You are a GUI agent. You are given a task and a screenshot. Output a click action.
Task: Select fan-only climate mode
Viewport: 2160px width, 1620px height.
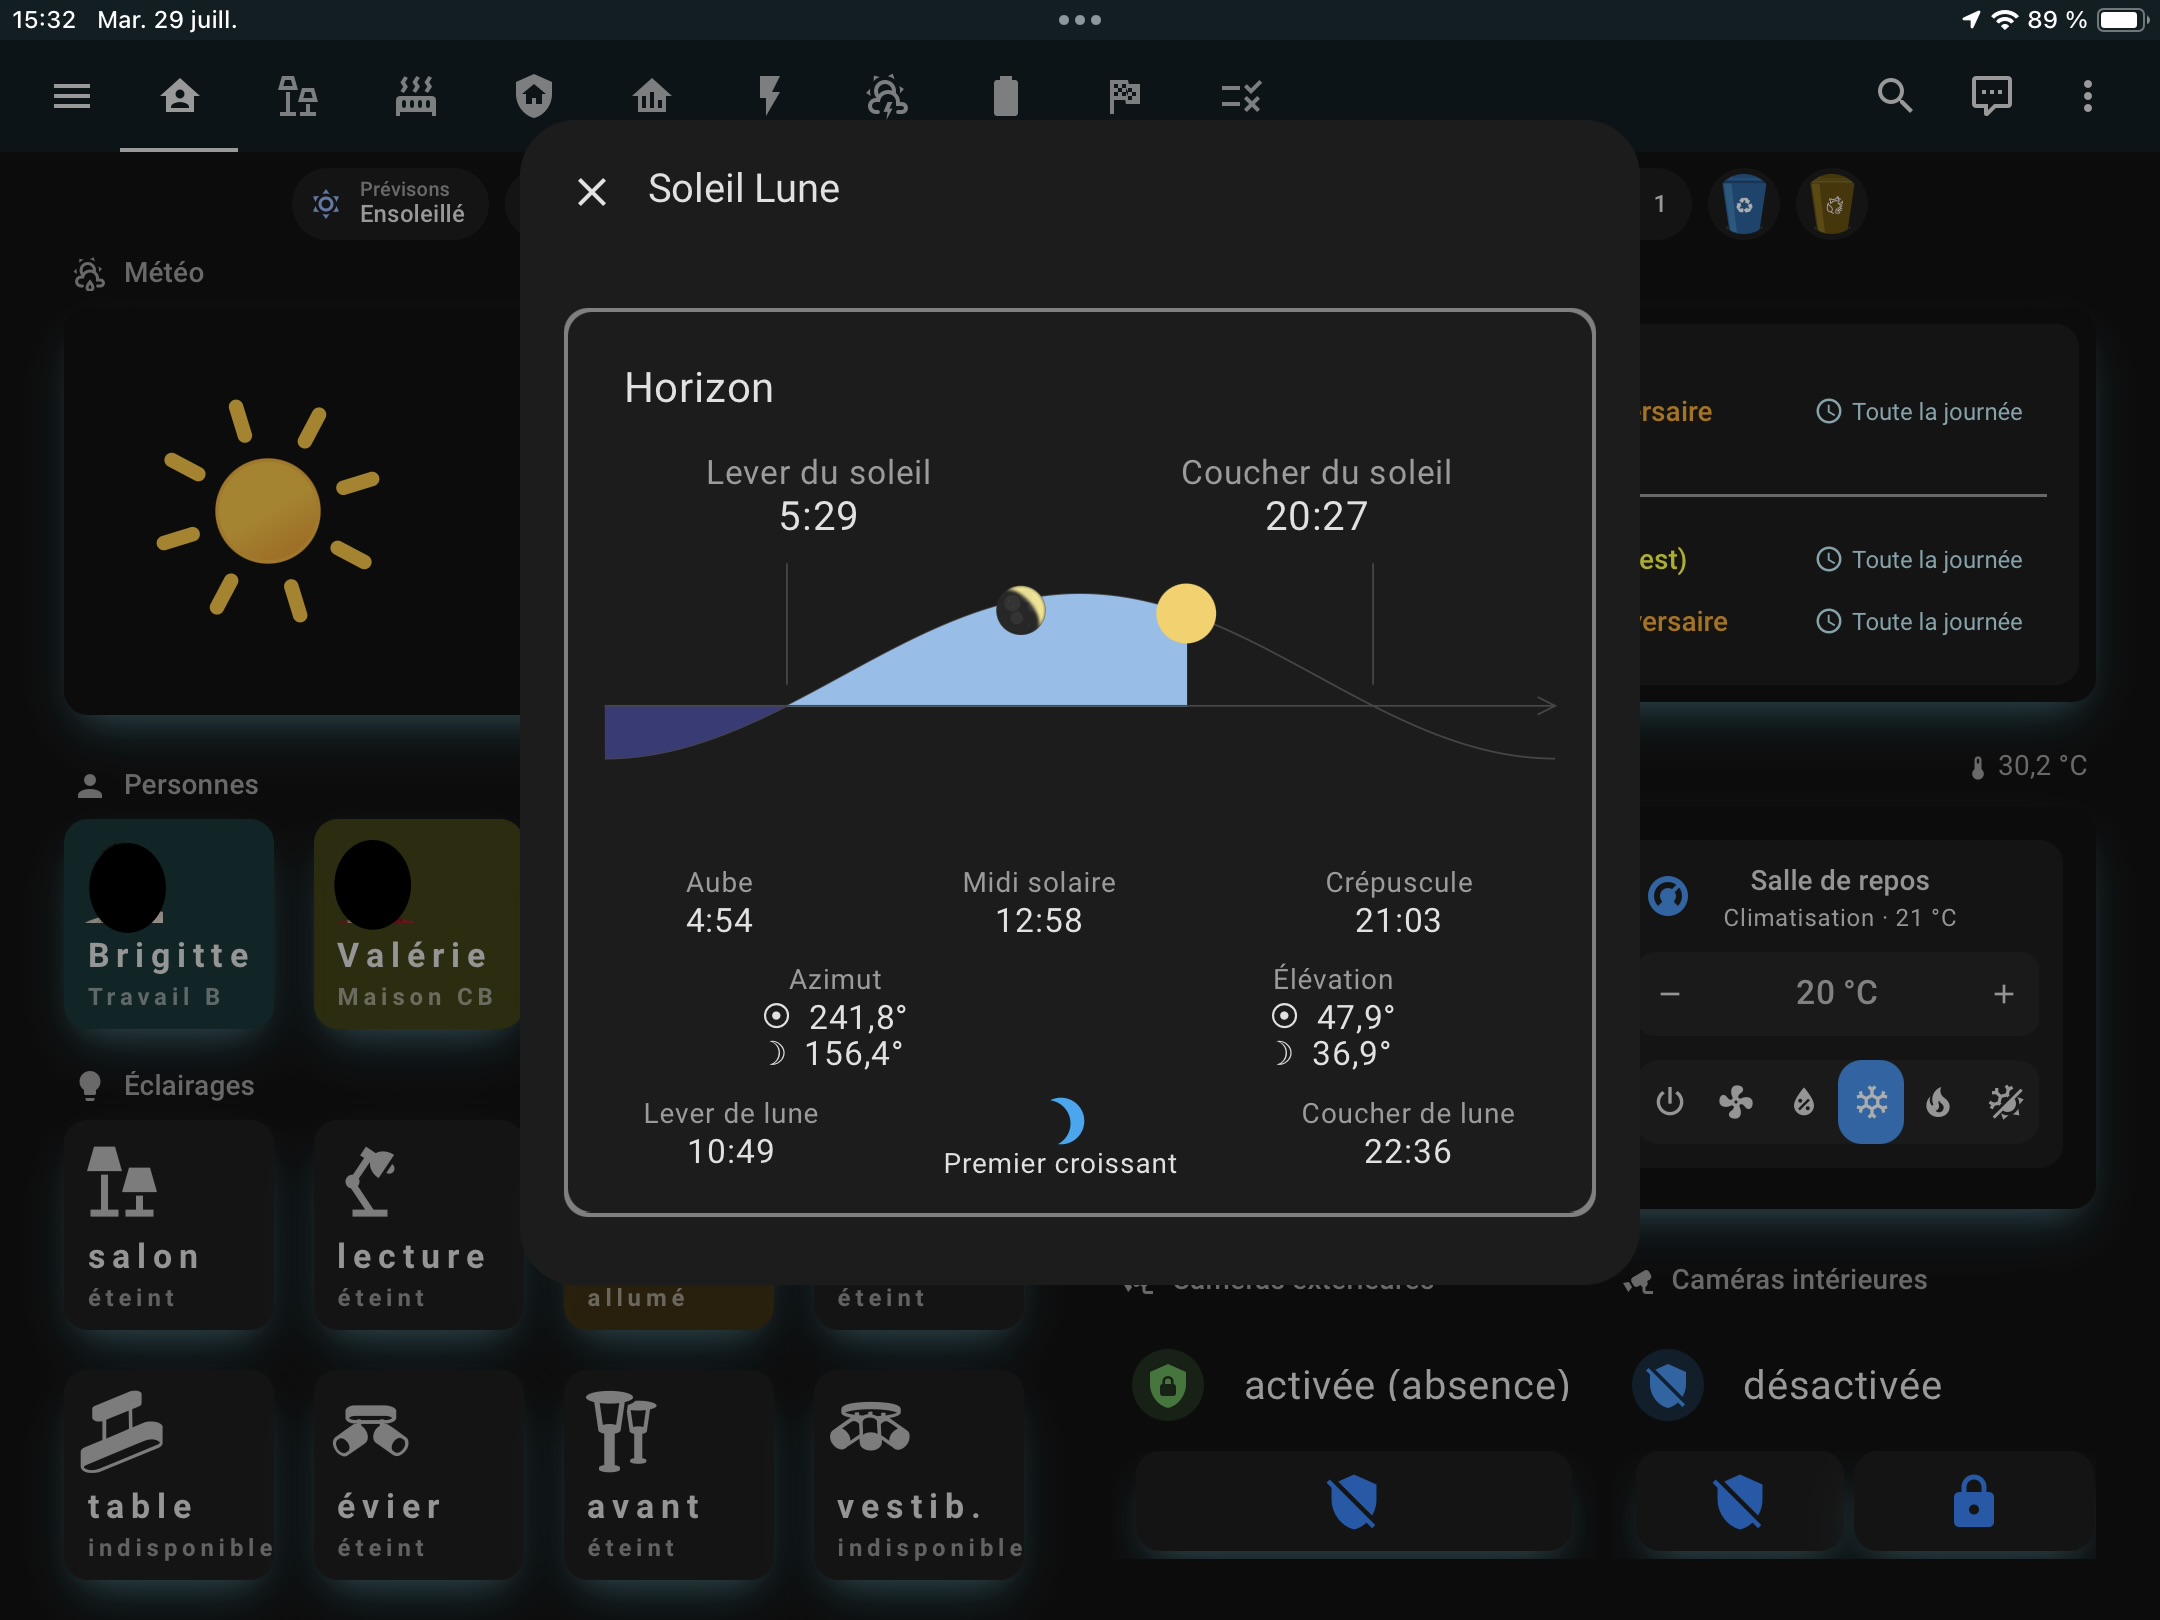1736,1102
